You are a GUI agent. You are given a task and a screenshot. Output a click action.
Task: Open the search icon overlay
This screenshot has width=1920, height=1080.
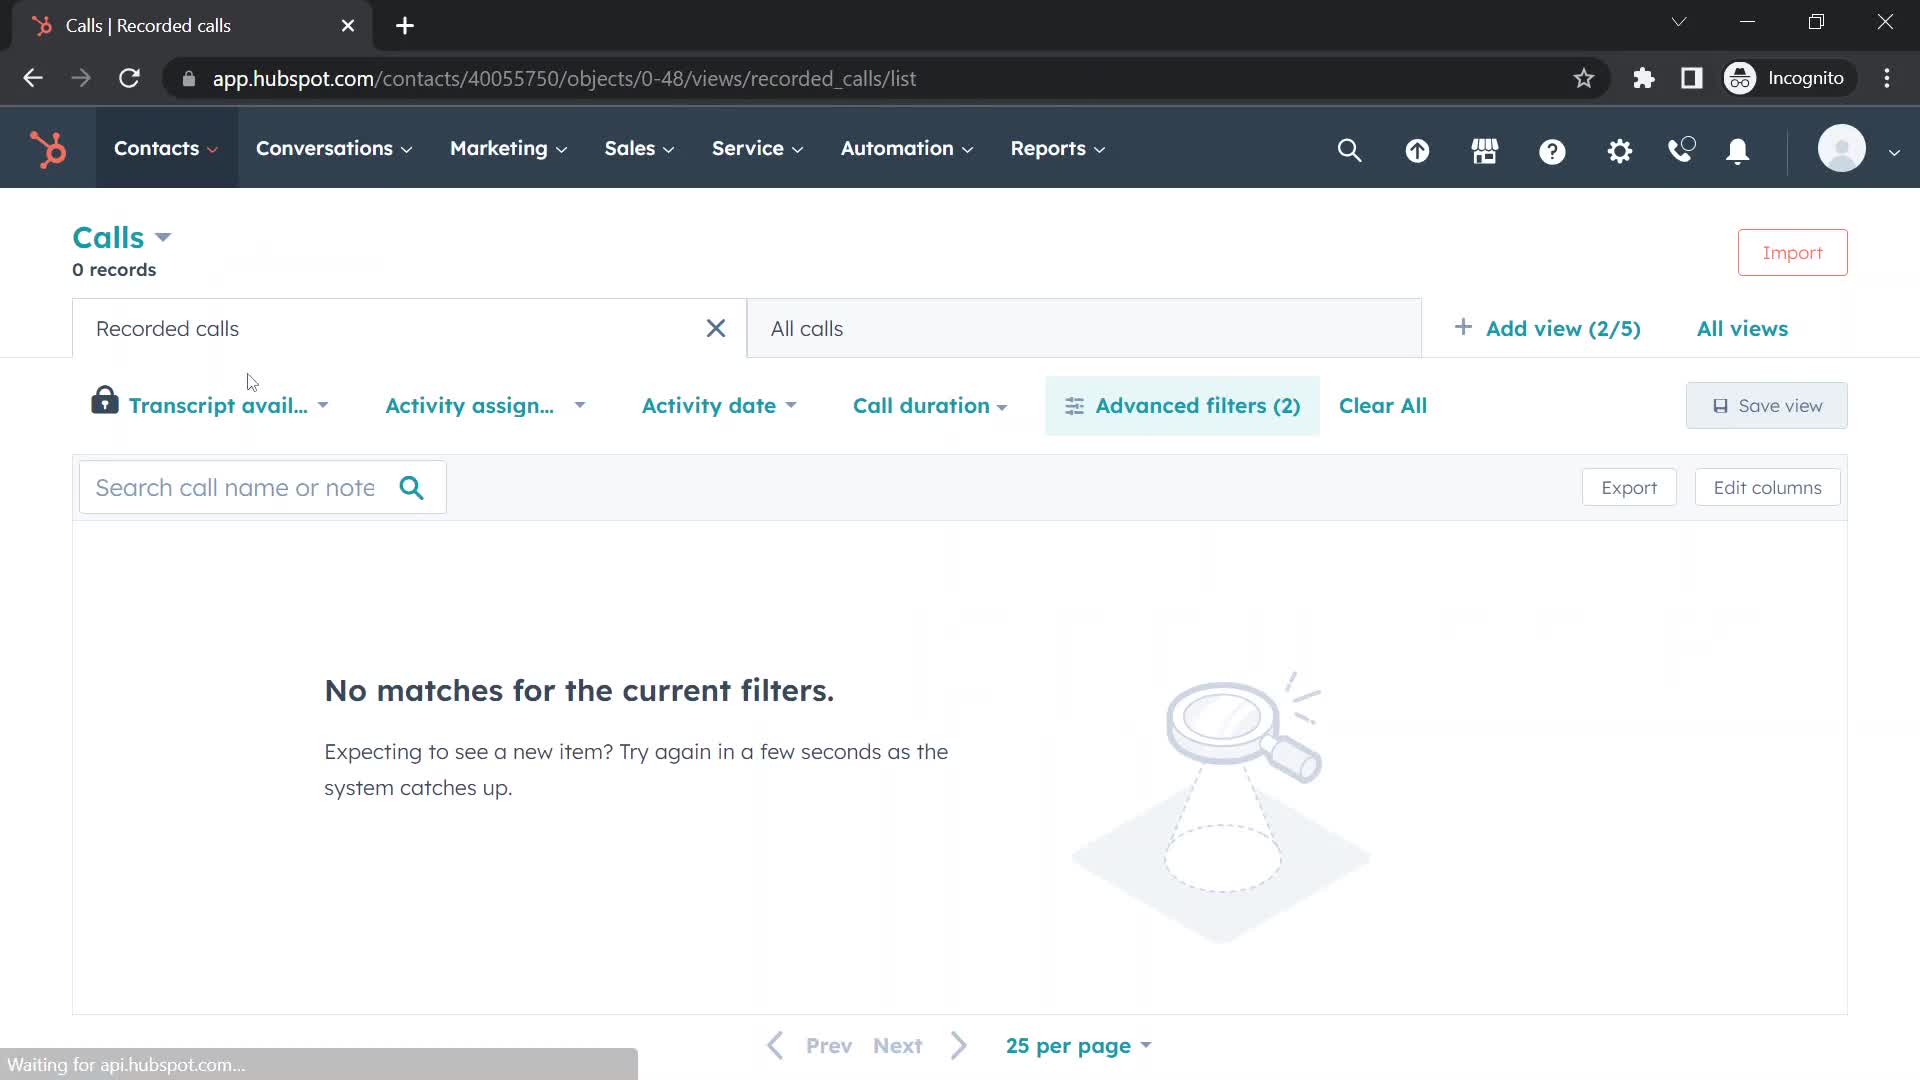point(1350,148)
